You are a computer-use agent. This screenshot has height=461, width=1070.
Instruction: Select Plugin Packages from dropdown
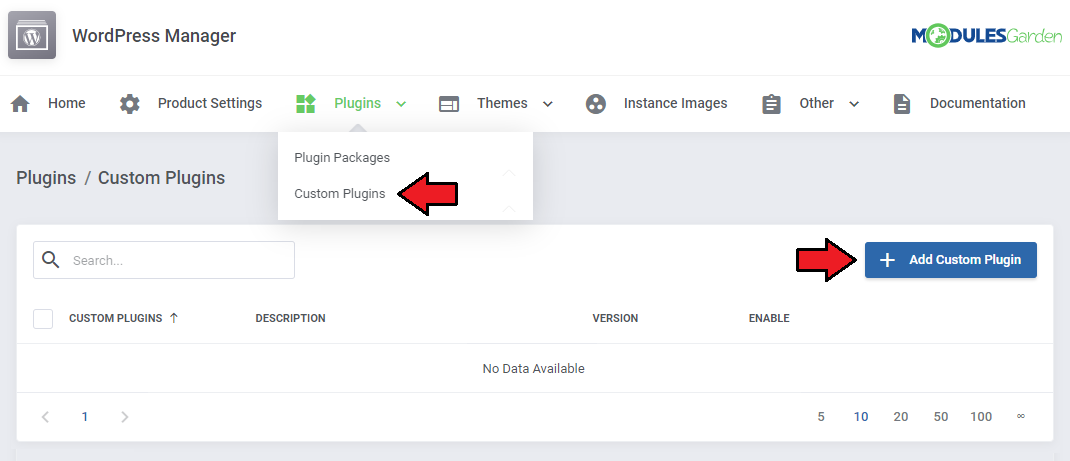(x=342, y=158)
